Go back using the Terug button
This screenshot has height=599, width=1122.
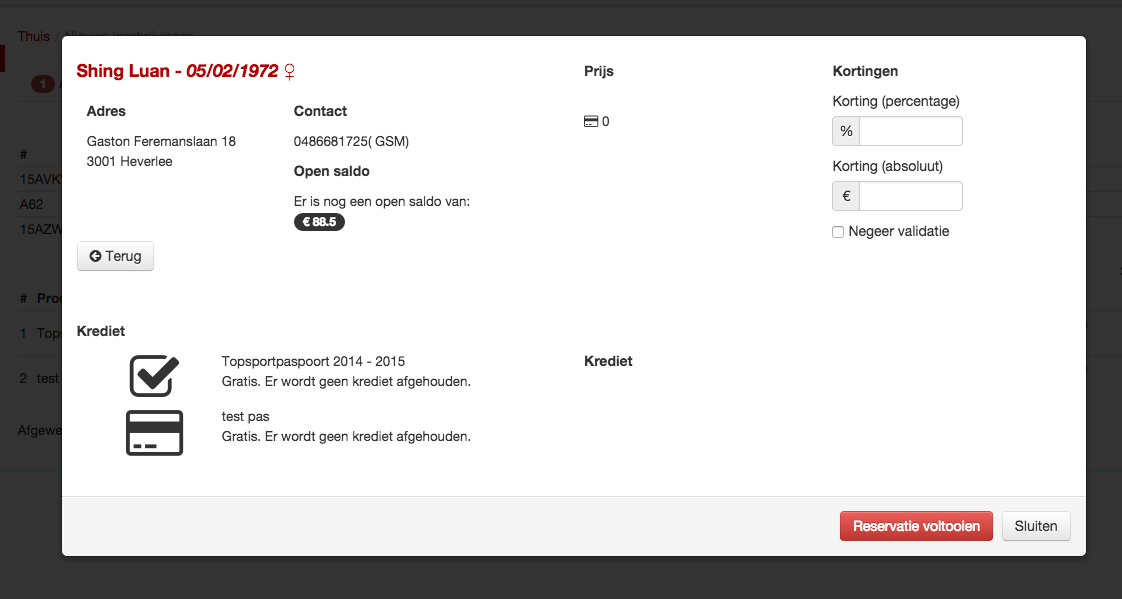(115, 256)
